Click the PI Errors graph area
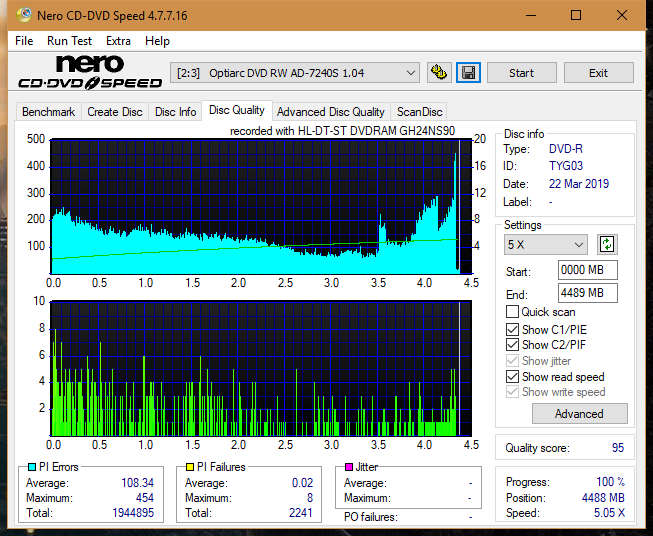653x536 pixels. (x=261, y=206)
